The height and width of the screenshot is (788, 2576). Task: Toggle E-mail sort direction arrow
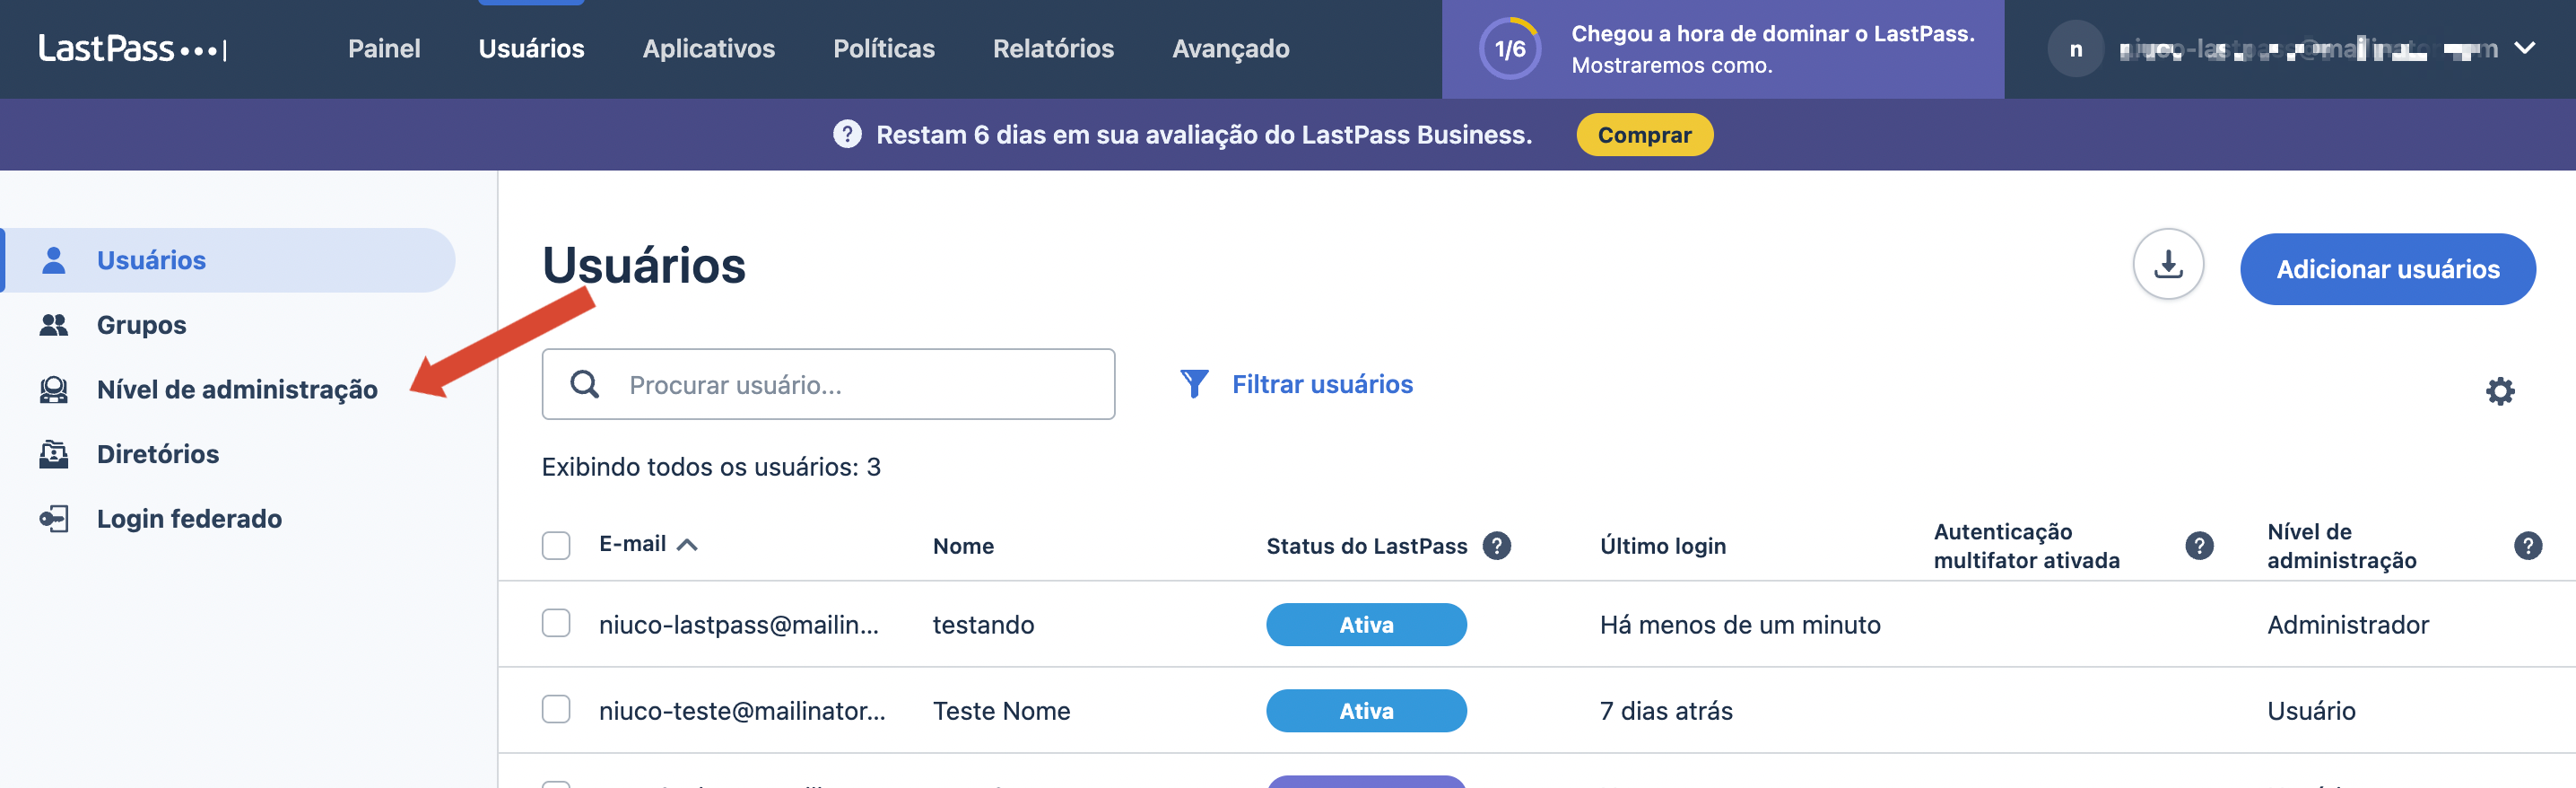[687, 545]
